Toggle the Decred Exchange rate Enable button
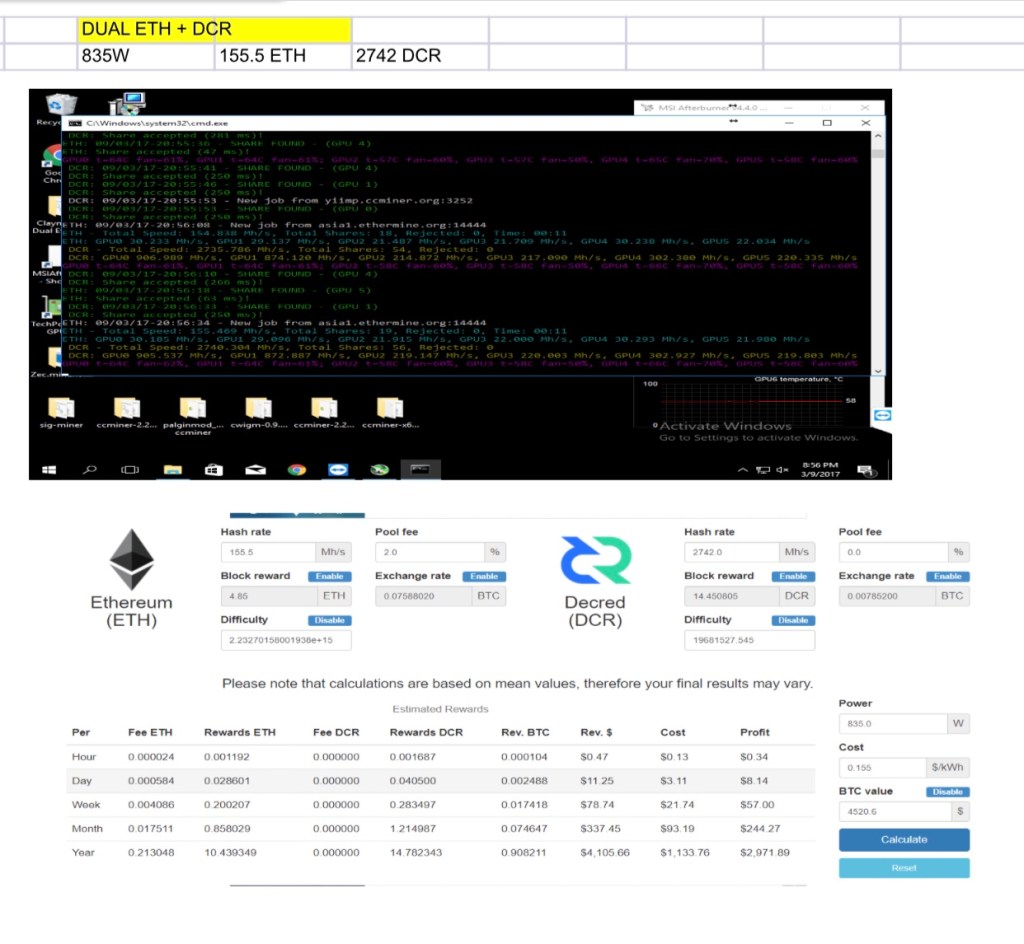Viewport: 1024px width, 944px height. click(x=948, y=577)
